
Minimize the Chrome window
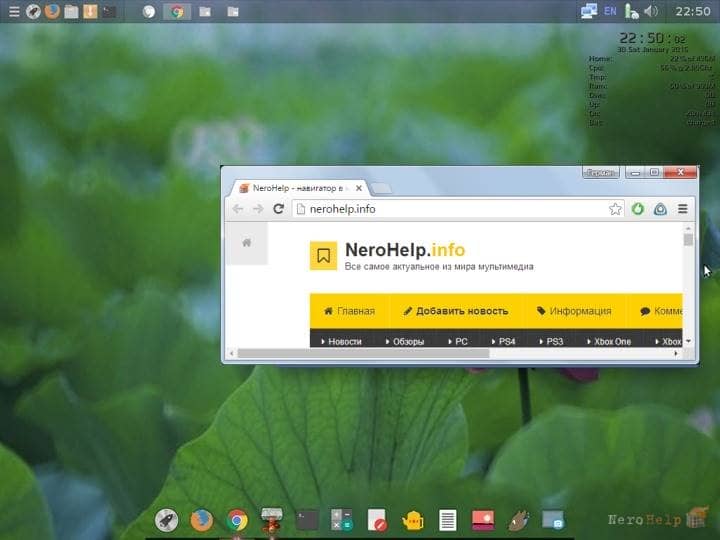636,173
